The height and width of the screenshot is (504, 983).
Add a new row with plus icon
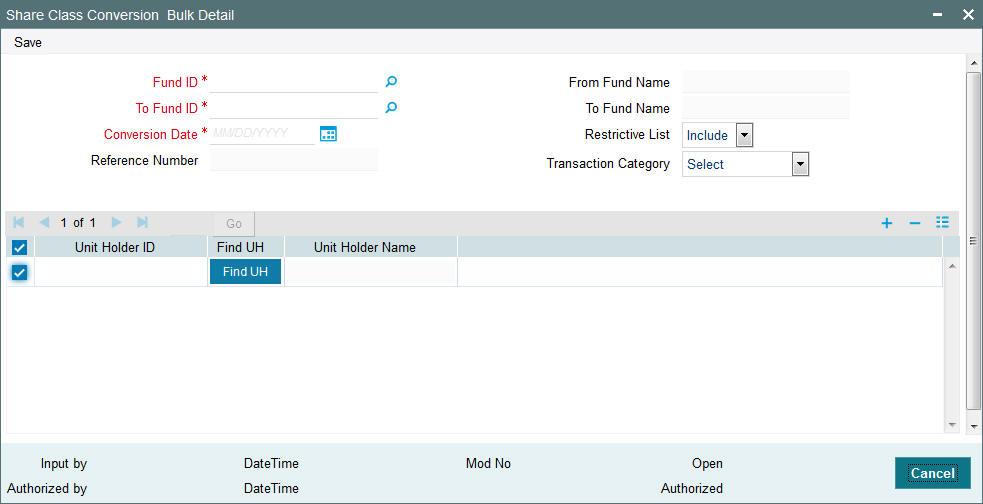[886, 223]
